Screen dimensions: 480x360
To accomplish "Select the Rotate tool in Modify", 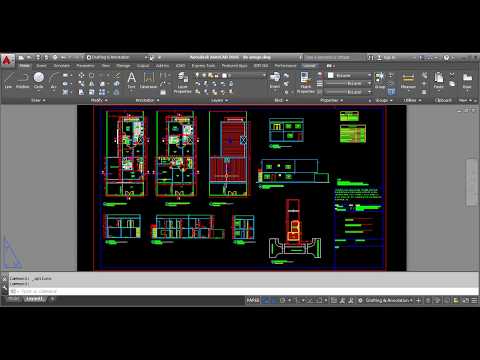I will pos(91,76).
